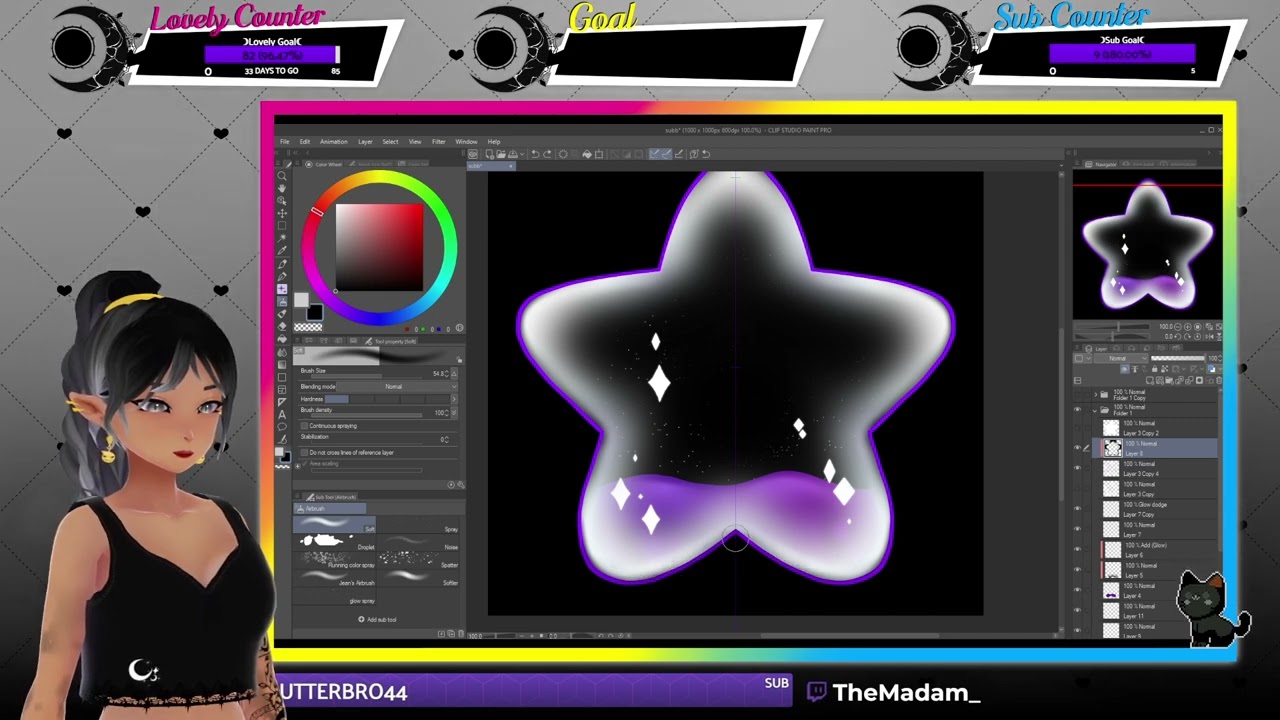Click the Redo arrow in command bar
1280x720 pixels.
click(x=547, y=154)
